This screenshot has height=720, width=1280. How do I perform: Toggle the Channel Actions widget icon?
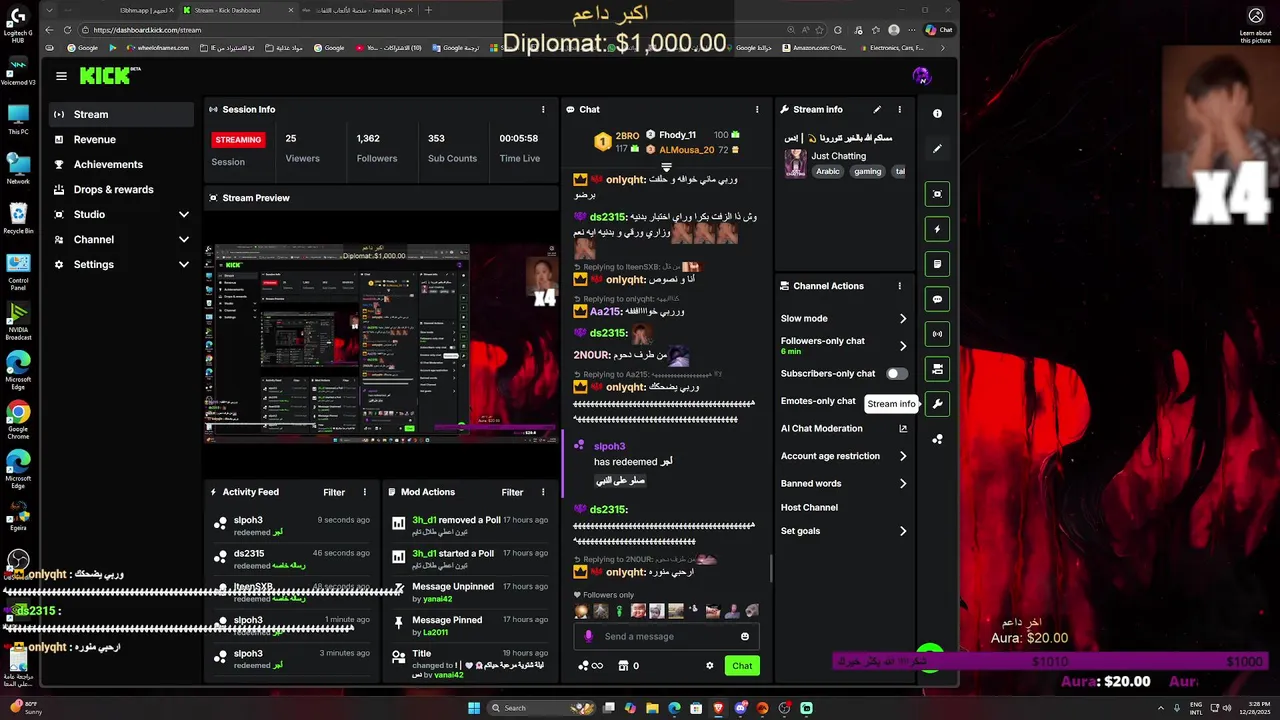[x=937, y=369]
